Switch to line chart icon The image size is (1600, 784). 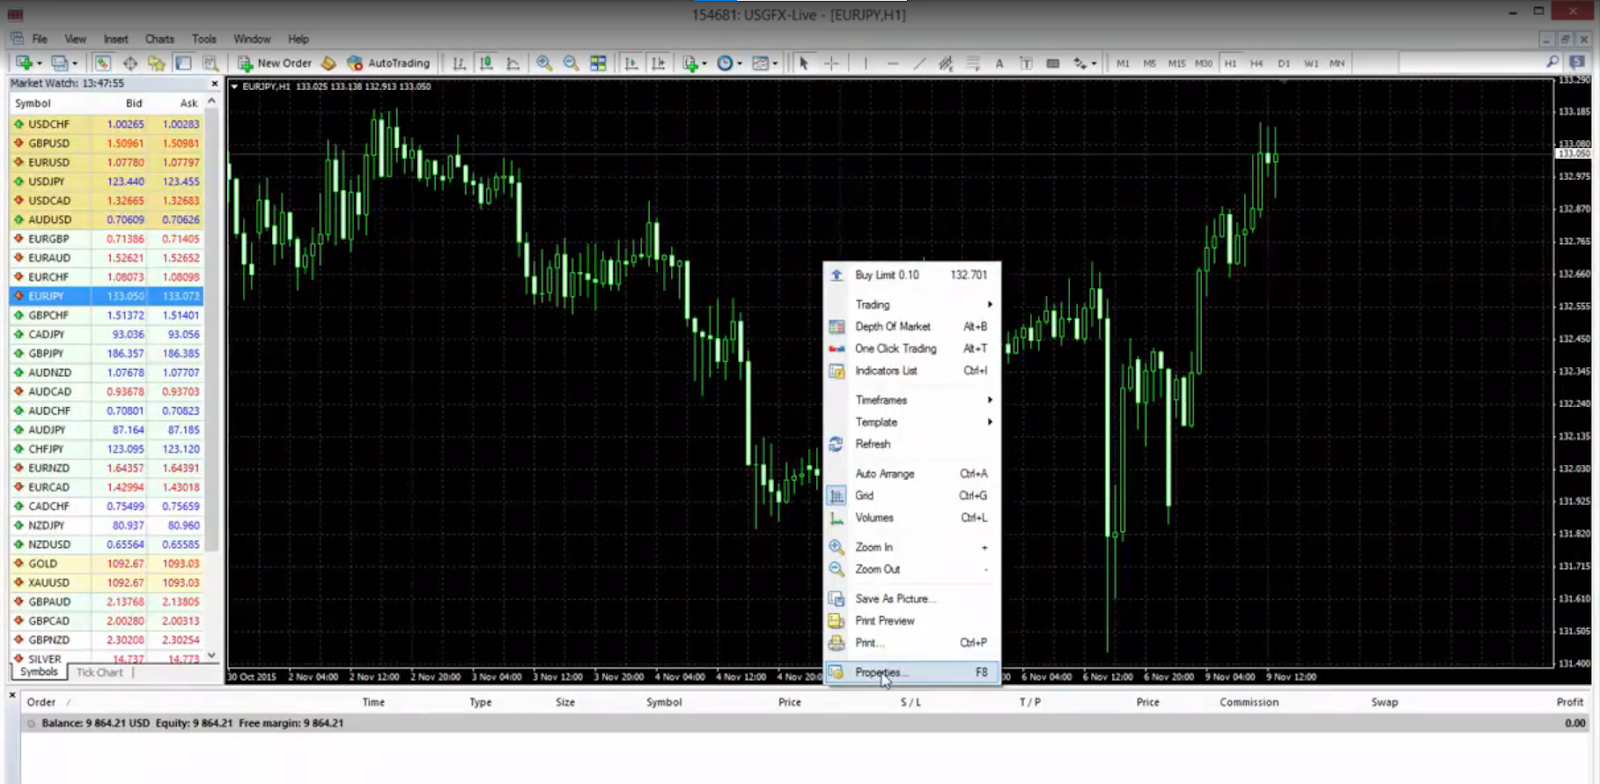pyautogui.click(x=513, y=63)
